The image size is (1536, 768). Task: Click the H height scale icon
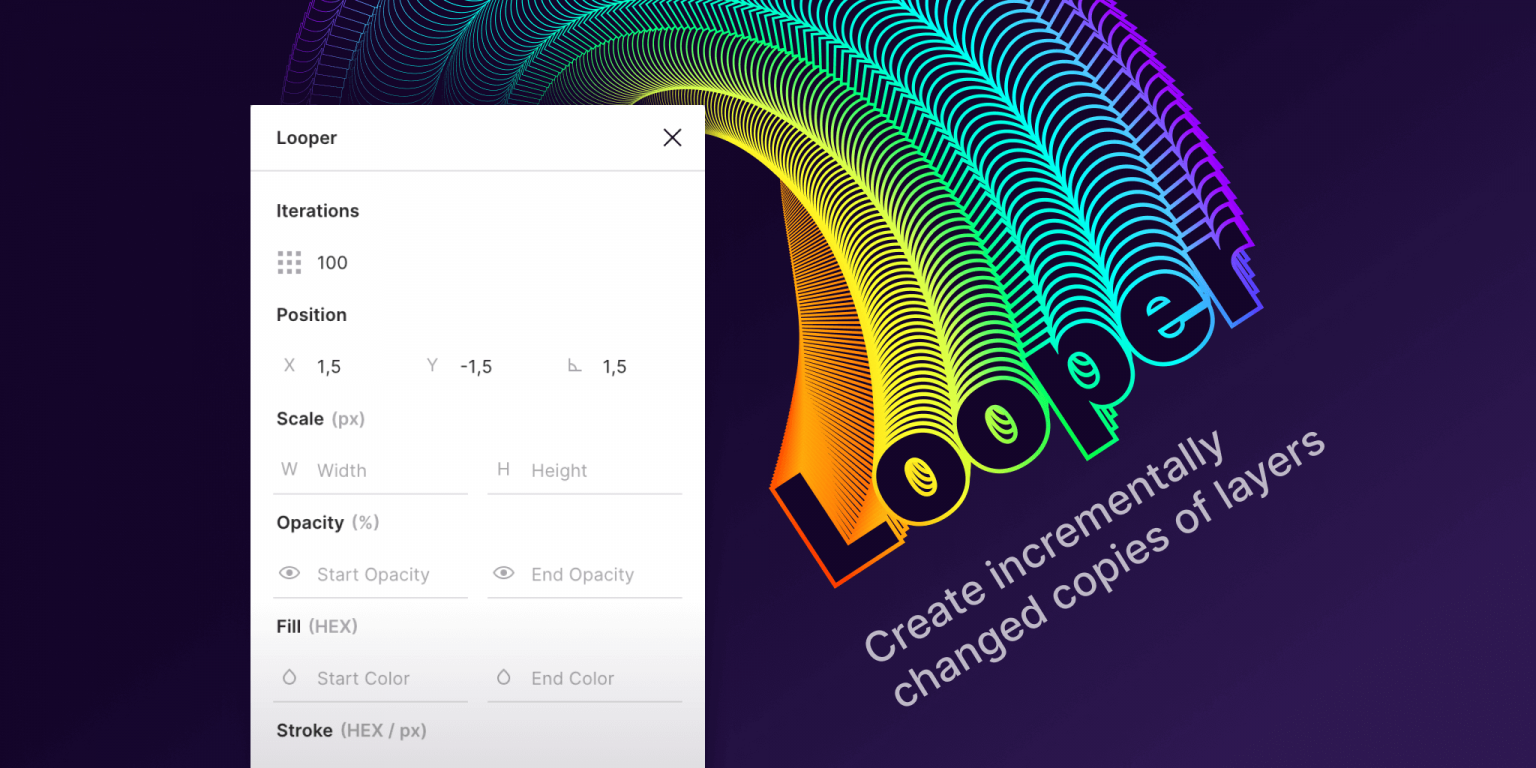pyautogui.click(x=504, y=469)
